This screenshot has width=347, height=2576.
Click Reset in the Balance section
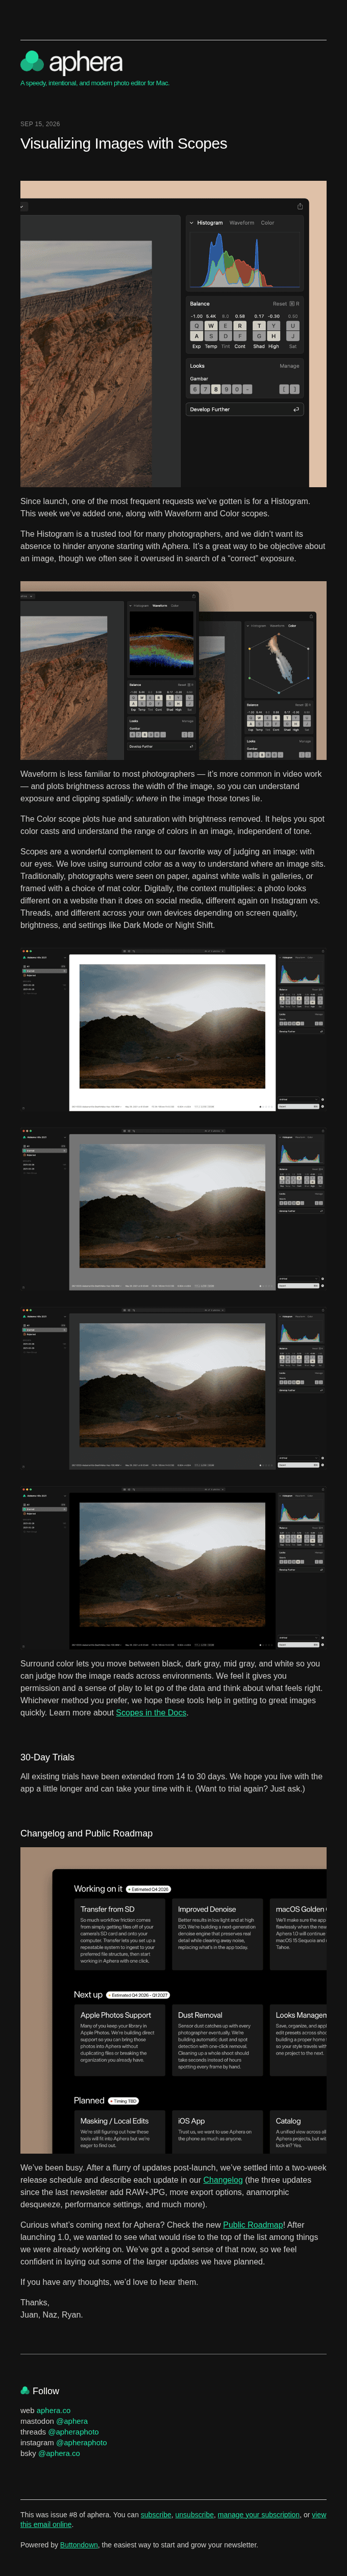tap(280, 303)
